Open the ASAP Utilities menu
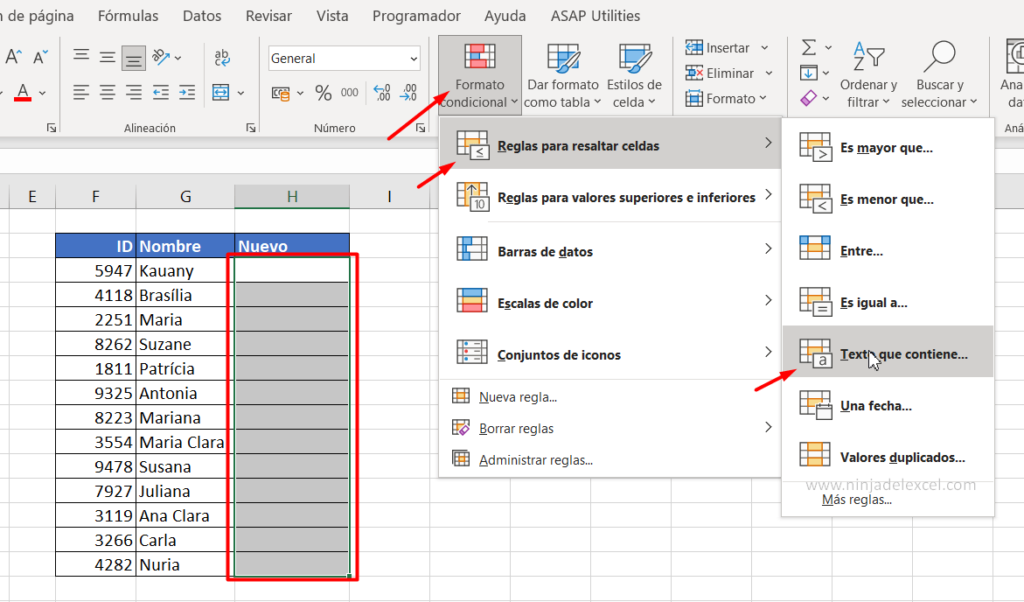Image resolution: width=1024 pixels, height=602 pixels. [x=597, y=15]
